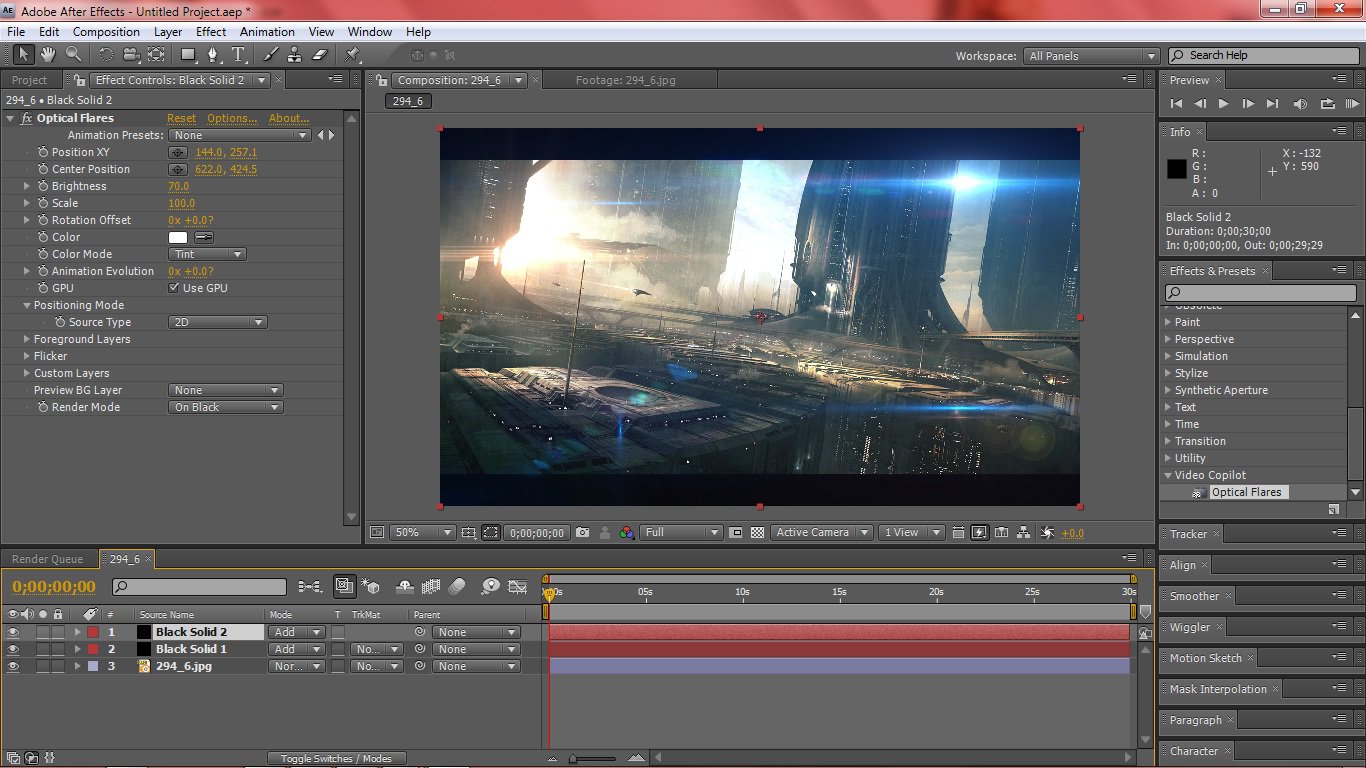Uncheck the Use GPU checkbox

coord(174,288)
